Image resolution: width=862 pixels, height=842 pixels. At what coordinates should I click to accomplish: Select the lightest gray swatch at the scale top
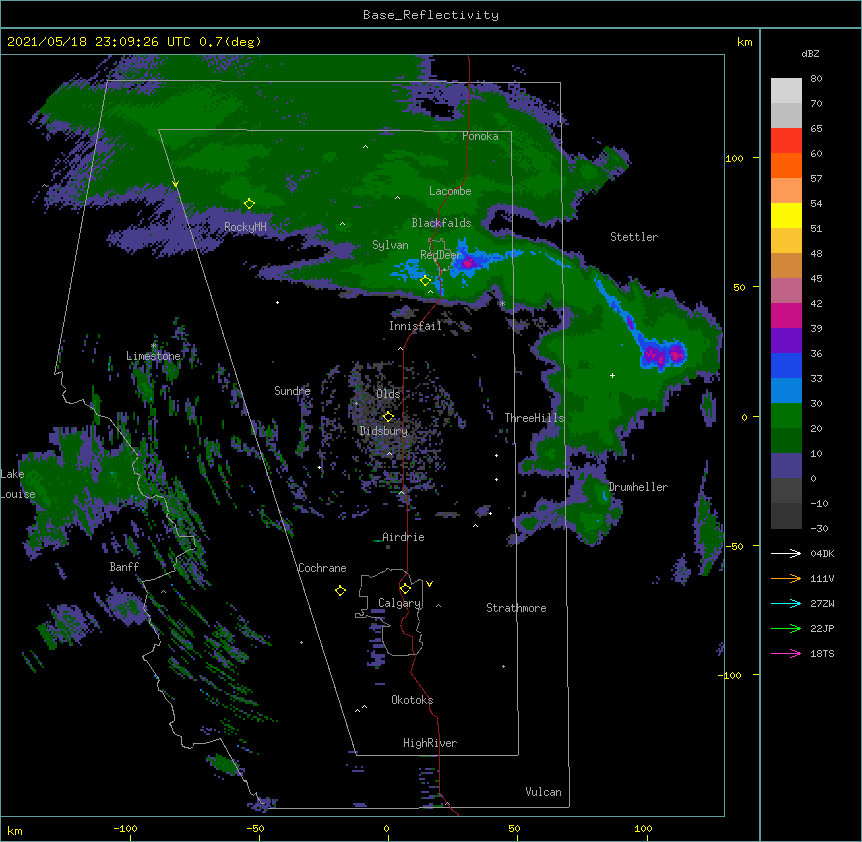786,91
